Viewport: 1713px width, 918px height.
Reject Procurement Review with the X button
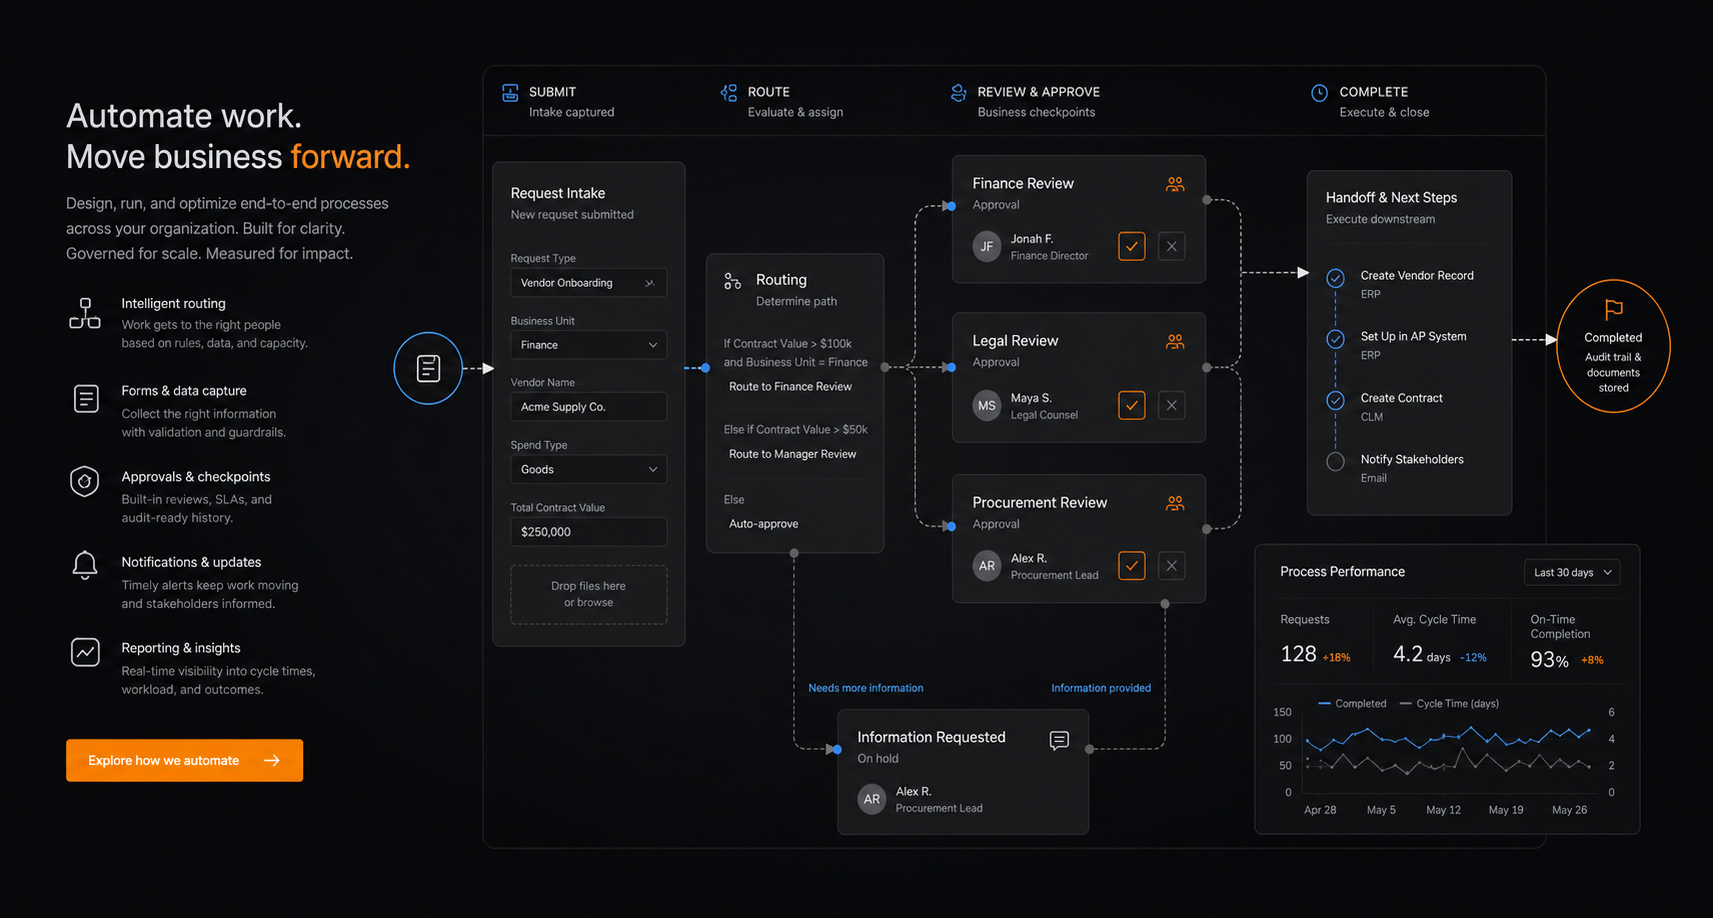[1171, 565]
